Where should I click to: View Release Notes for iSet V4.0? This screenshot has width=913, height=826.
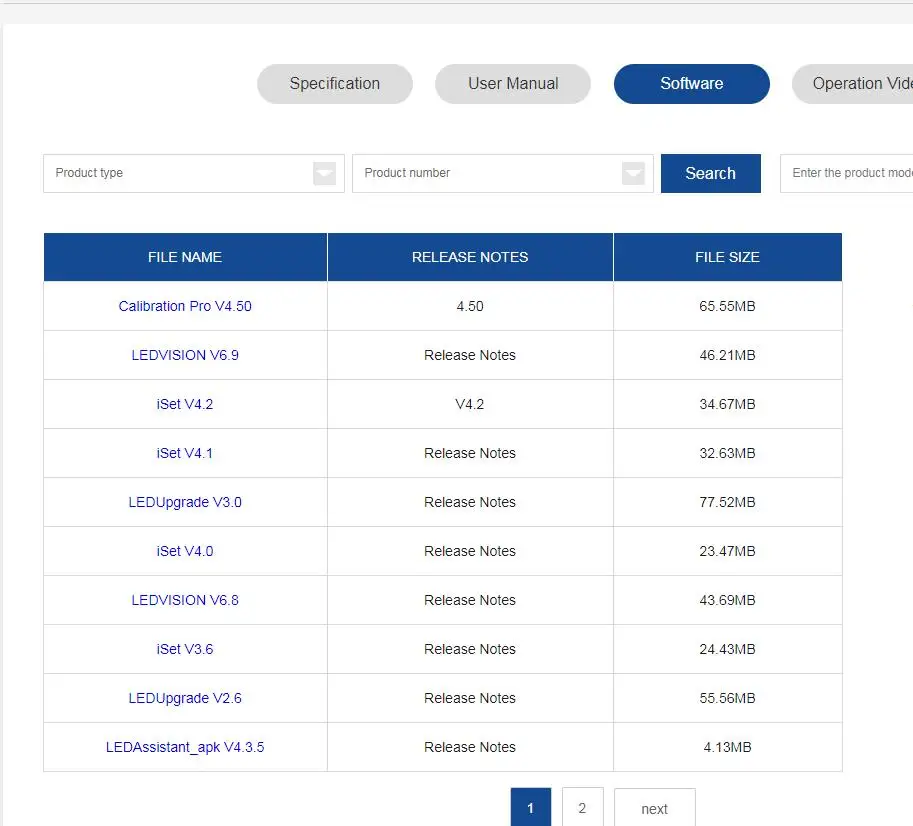click(x=470, y=551)
